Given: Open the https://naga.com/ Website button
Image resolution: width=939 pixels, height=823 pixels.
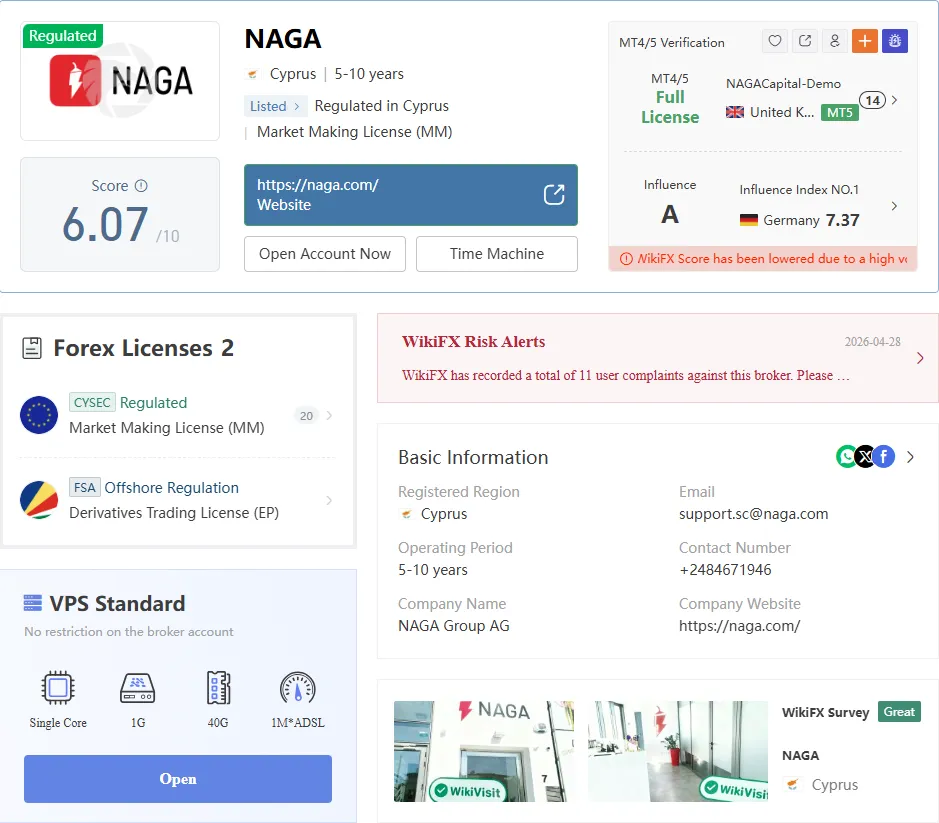Looking at the screenshot, I should coord(411,195).
